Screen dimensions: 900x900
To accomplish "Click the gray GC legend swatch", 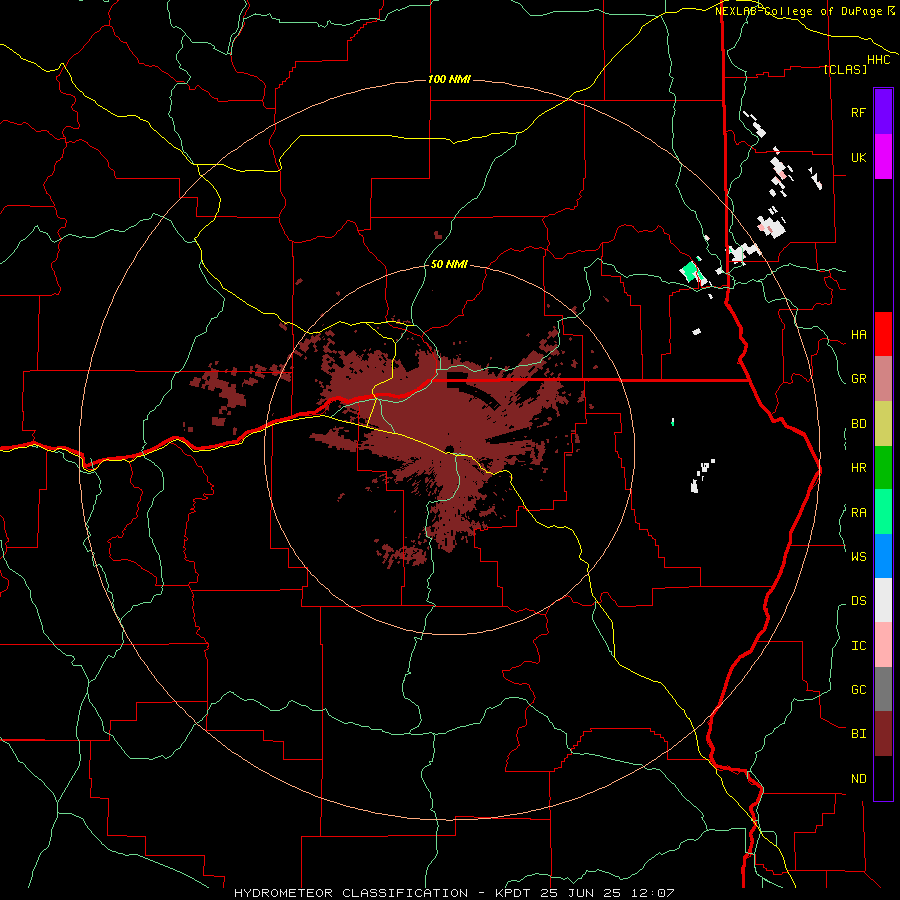I will pyautogui.click(x=883, y=689).
